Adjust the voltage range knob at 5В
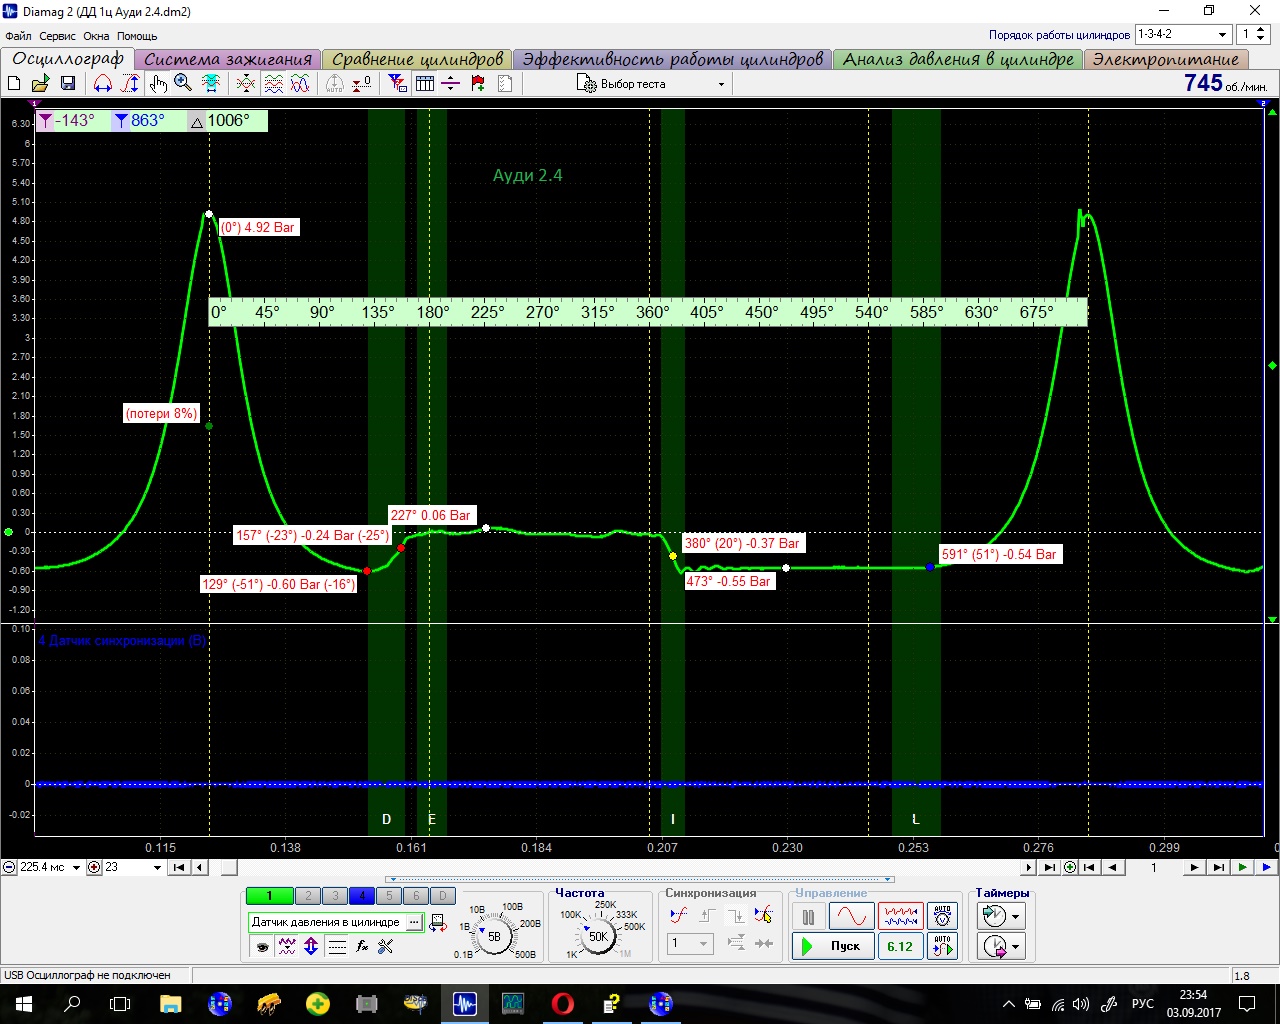Image resolution: width=1280 pixels, height=1024 pixels. pos(494,937)
